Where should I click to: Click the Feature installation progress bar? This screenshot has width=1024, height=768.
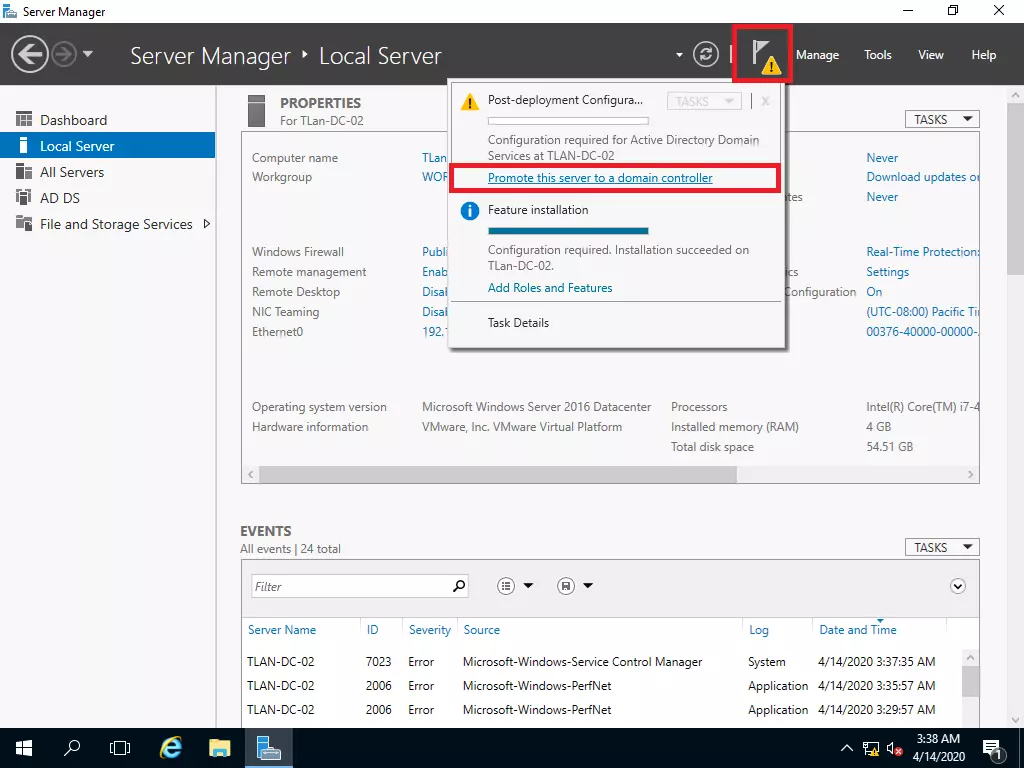pos(568,231)
